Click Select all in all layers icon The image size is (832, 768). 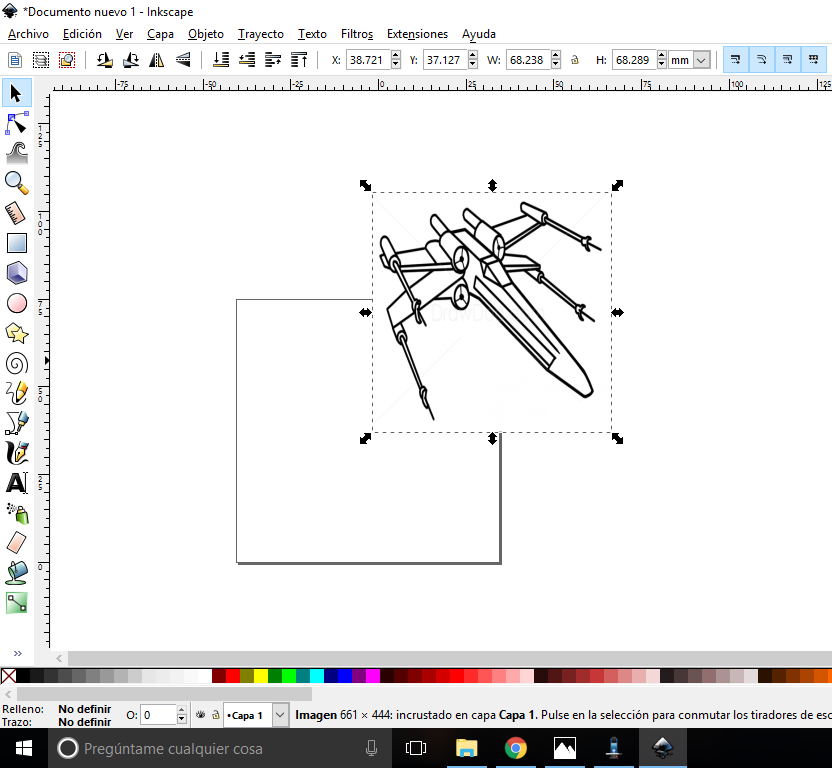coord(41,59)
